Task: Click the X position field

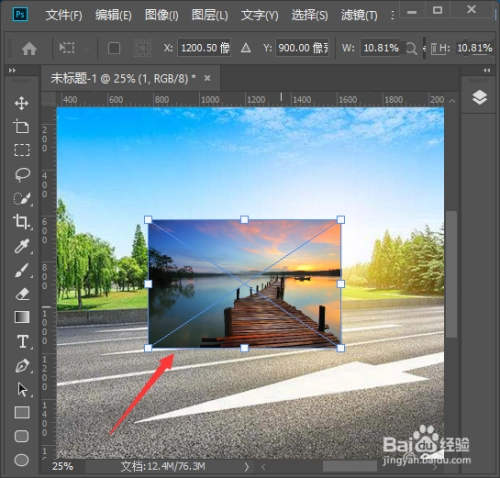Action: [x=204, y=48]
